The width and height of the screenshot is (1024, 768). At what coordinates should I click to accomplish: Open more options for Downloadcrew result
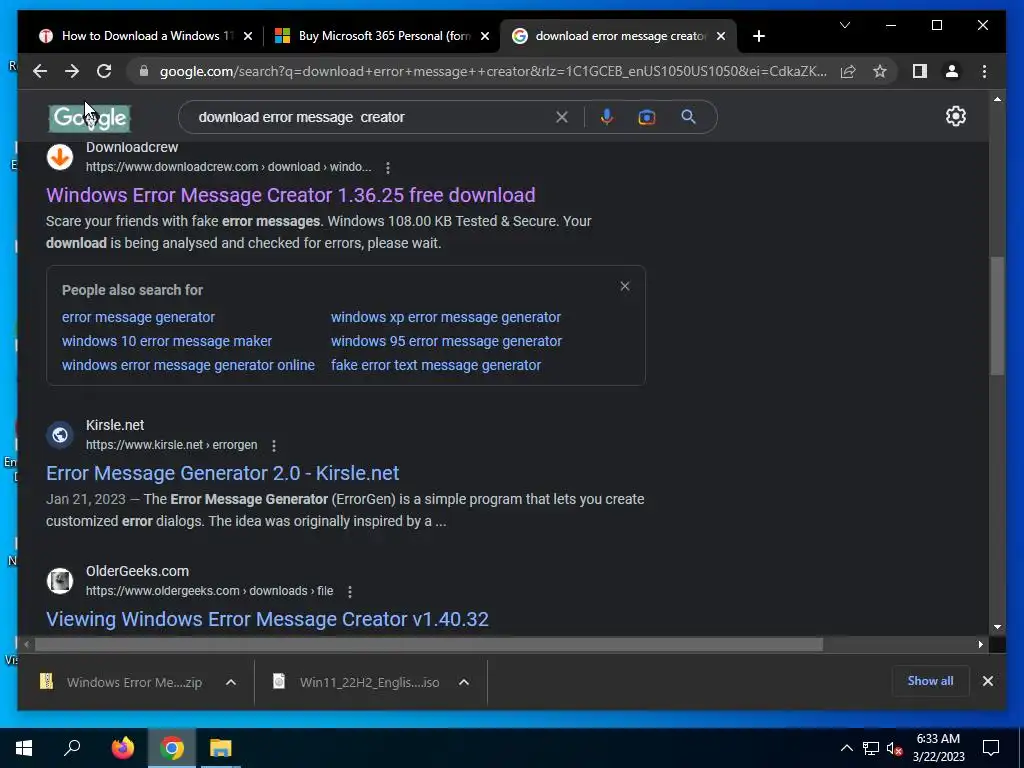(388, 168)
